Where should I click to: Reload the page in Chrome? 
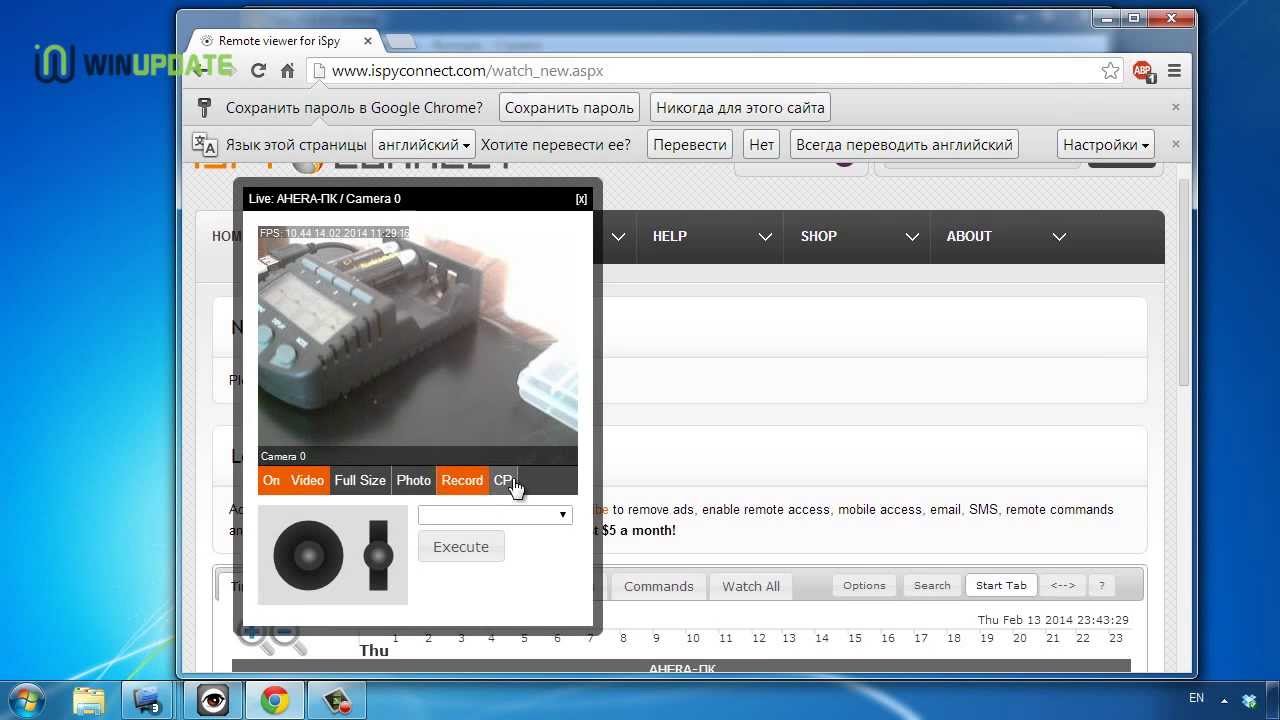tap(258, 71)
